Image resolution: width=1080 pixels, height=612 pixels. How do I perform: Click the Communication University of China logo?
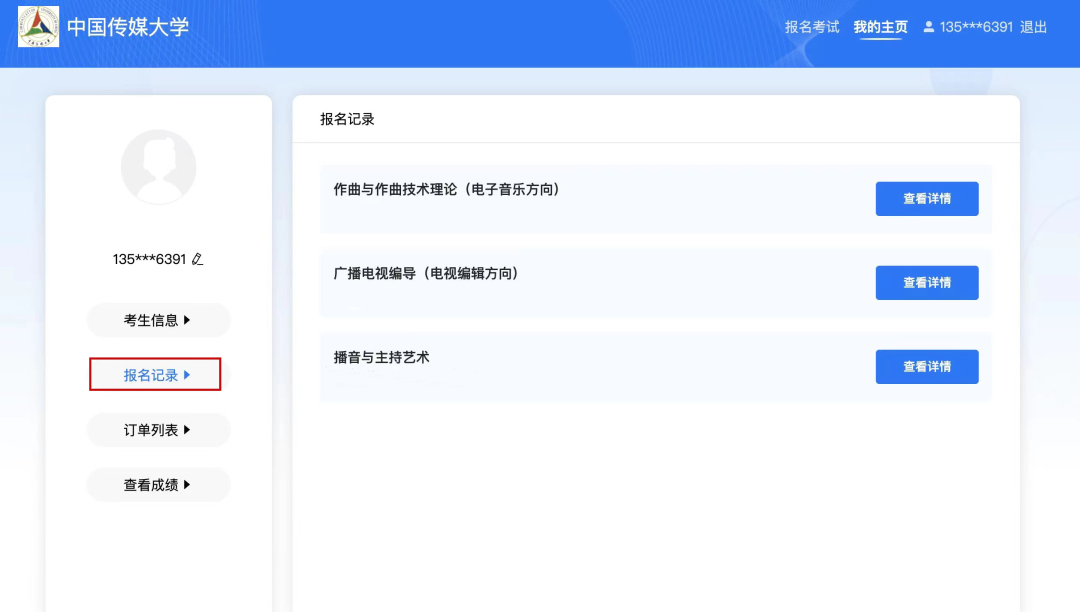(38, 27)
